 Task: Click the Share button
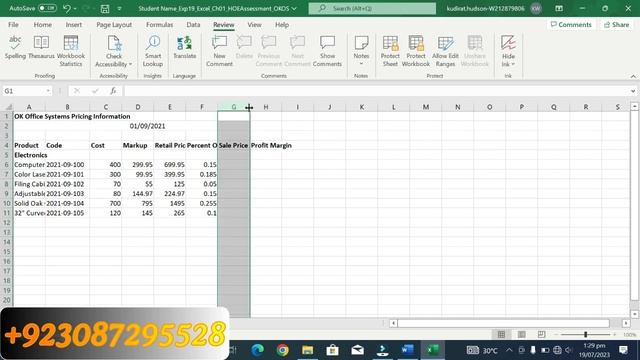click(x=616, y=24)
